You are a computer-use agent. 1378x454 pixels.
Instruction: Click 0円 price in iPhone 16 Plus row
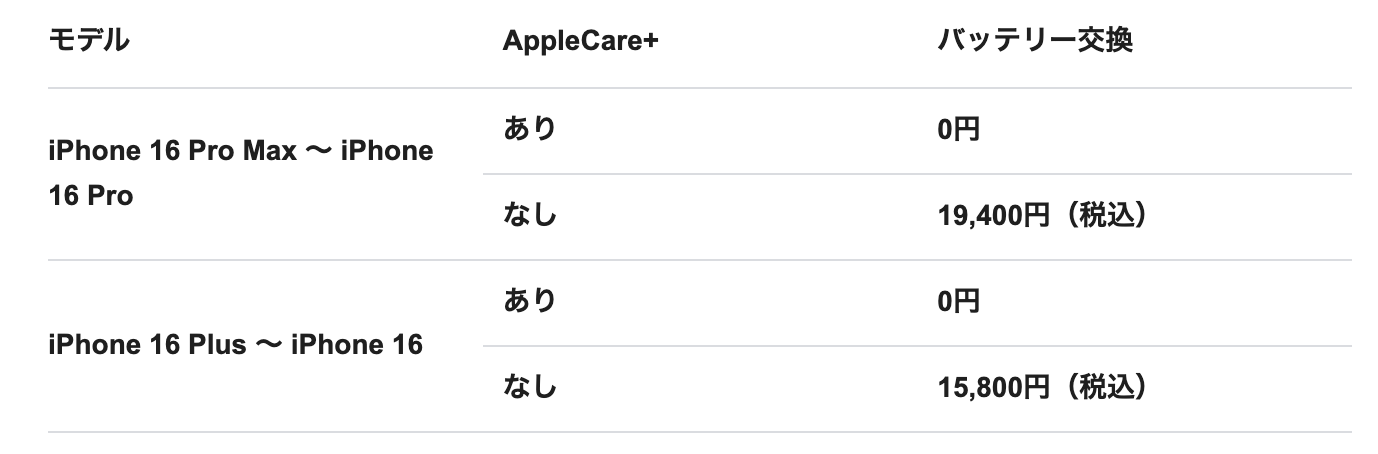click(x=958, y=302)
